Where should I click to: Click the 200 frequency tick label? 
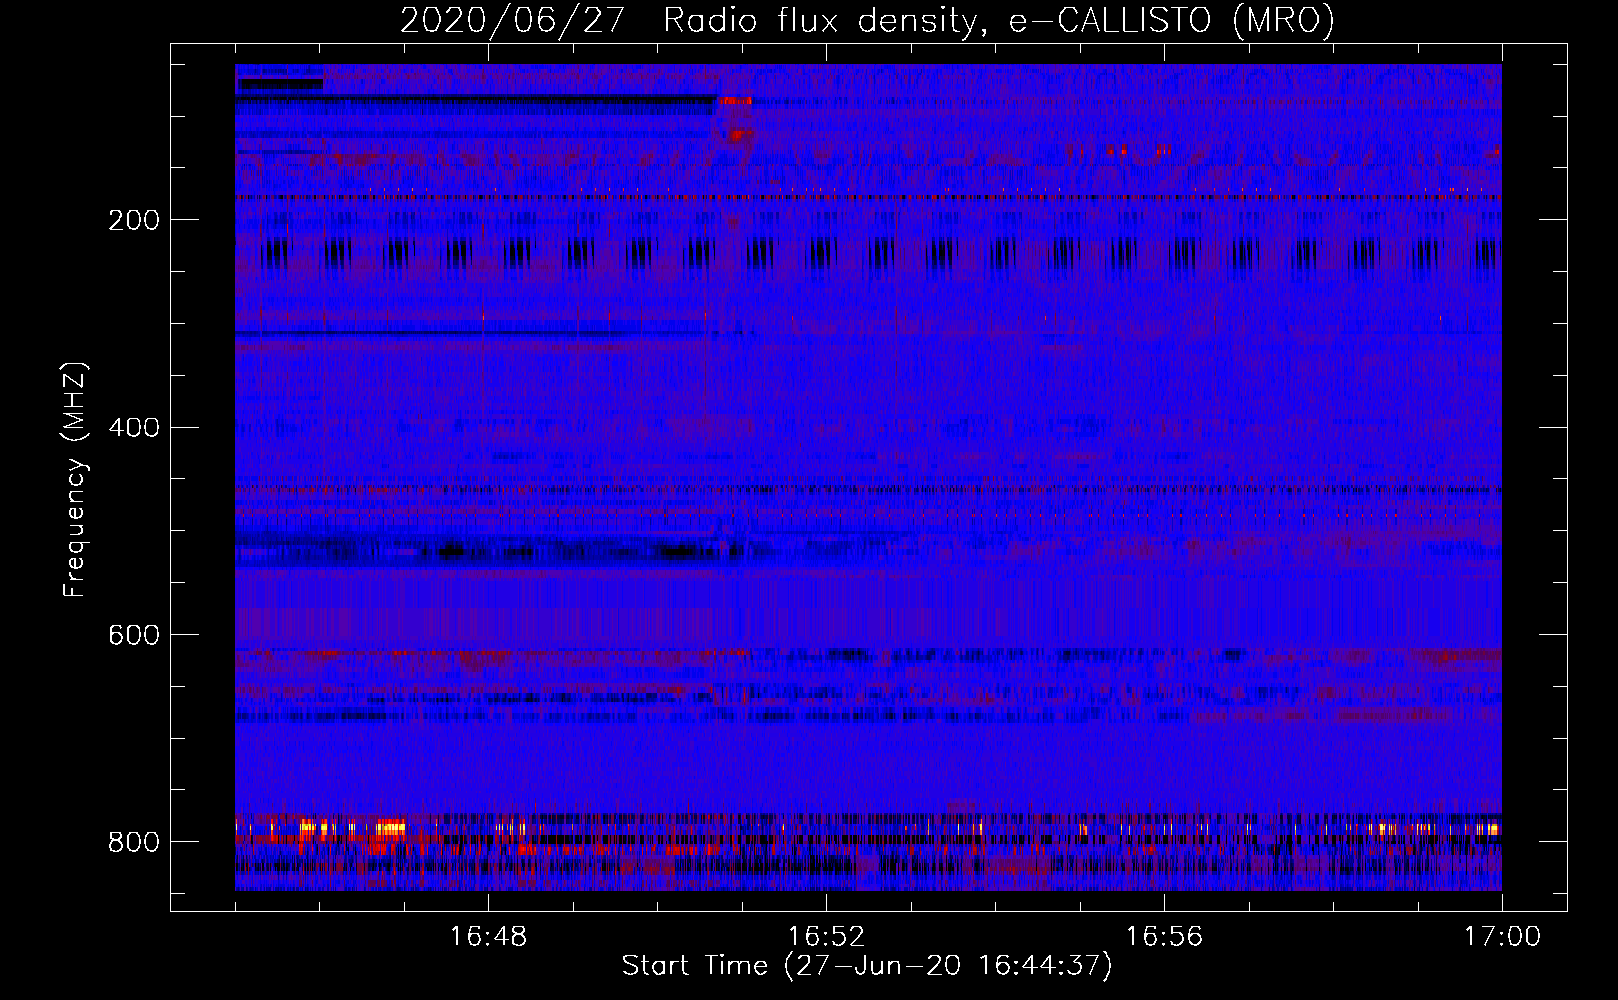[x=134, y=220]
